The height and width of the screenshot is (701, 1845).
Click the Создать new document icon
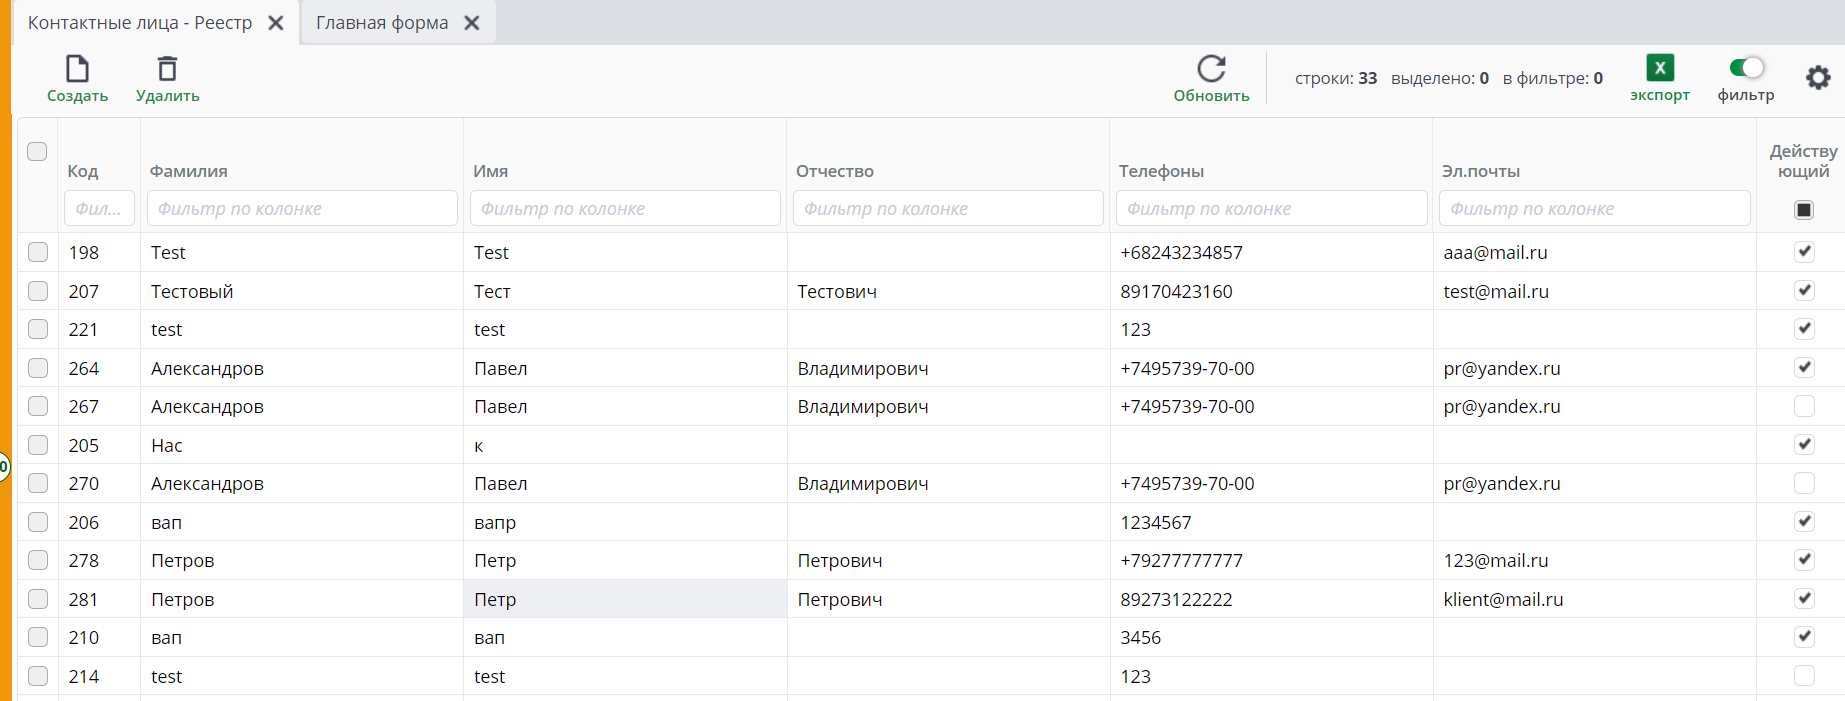[77, 69]
